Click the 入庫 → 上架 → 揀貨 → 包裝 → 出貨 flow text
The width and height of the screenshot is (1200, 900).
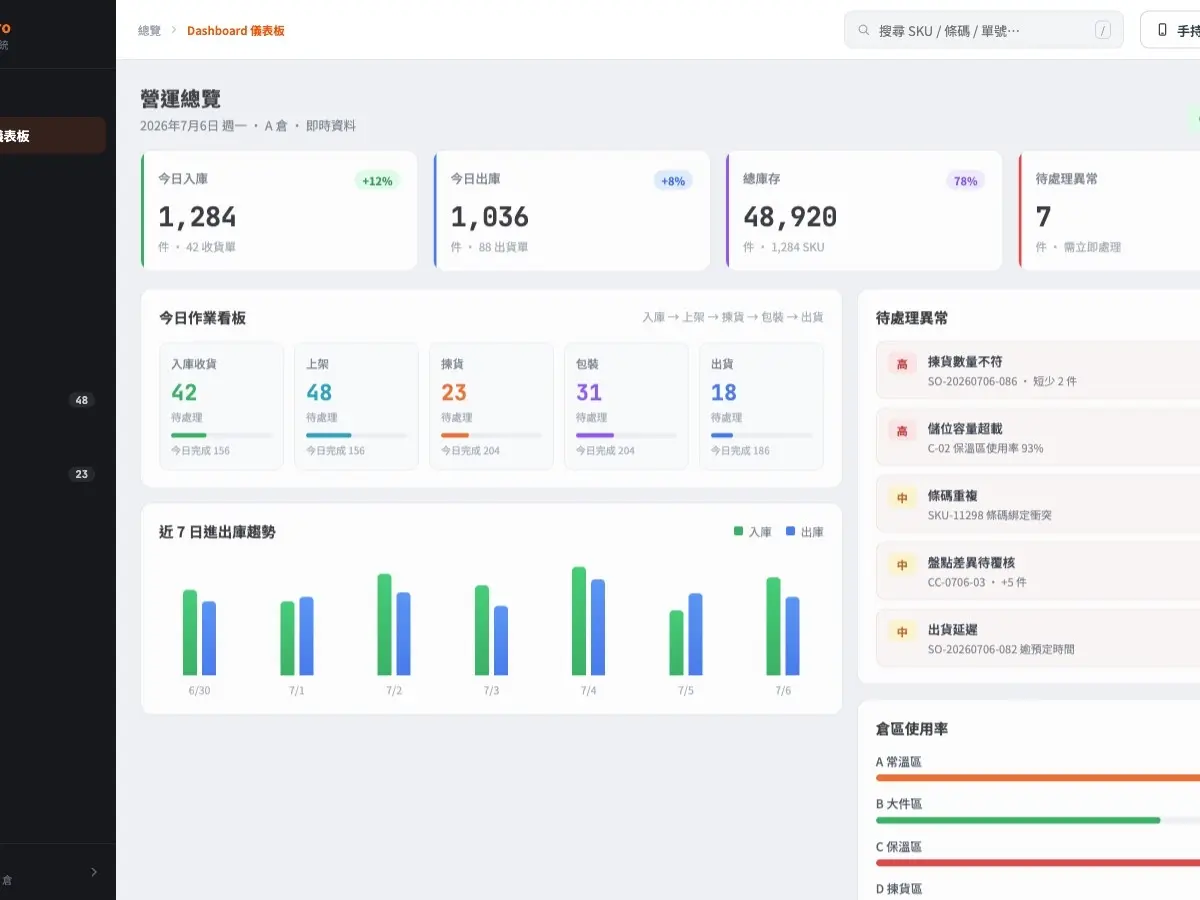pos(733,317)
